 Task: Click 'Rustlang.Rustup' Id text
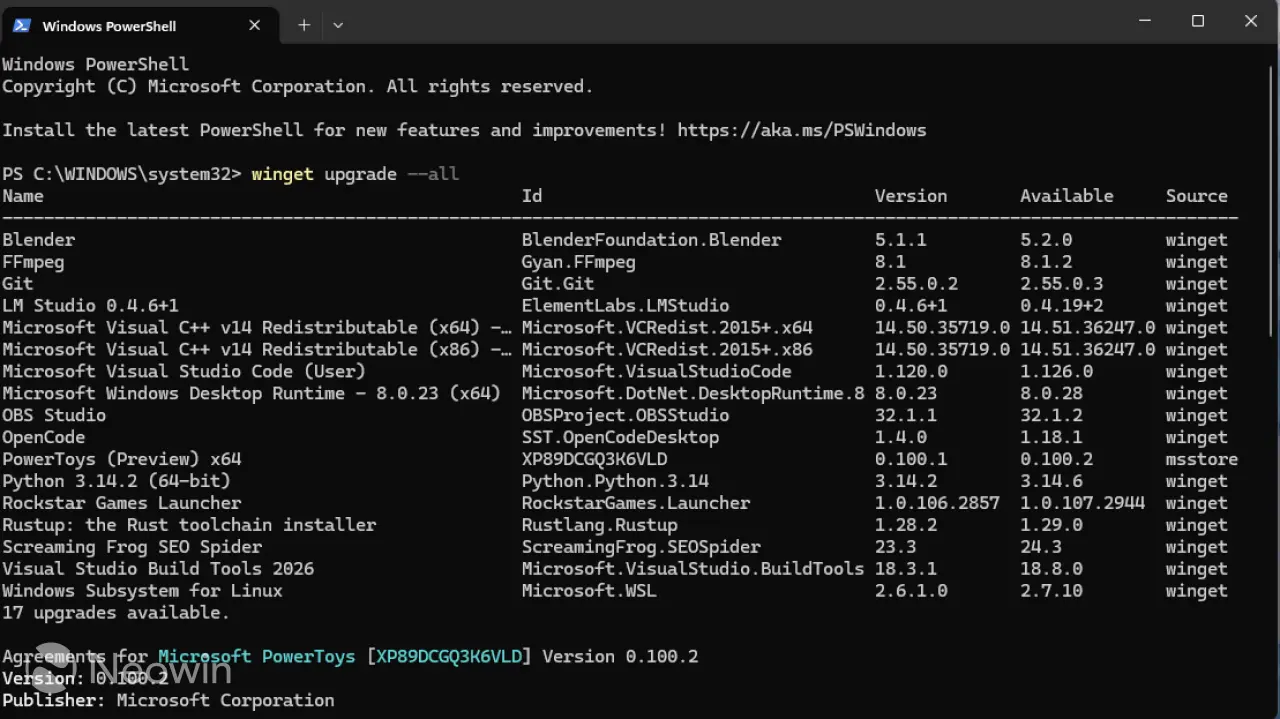600,526
